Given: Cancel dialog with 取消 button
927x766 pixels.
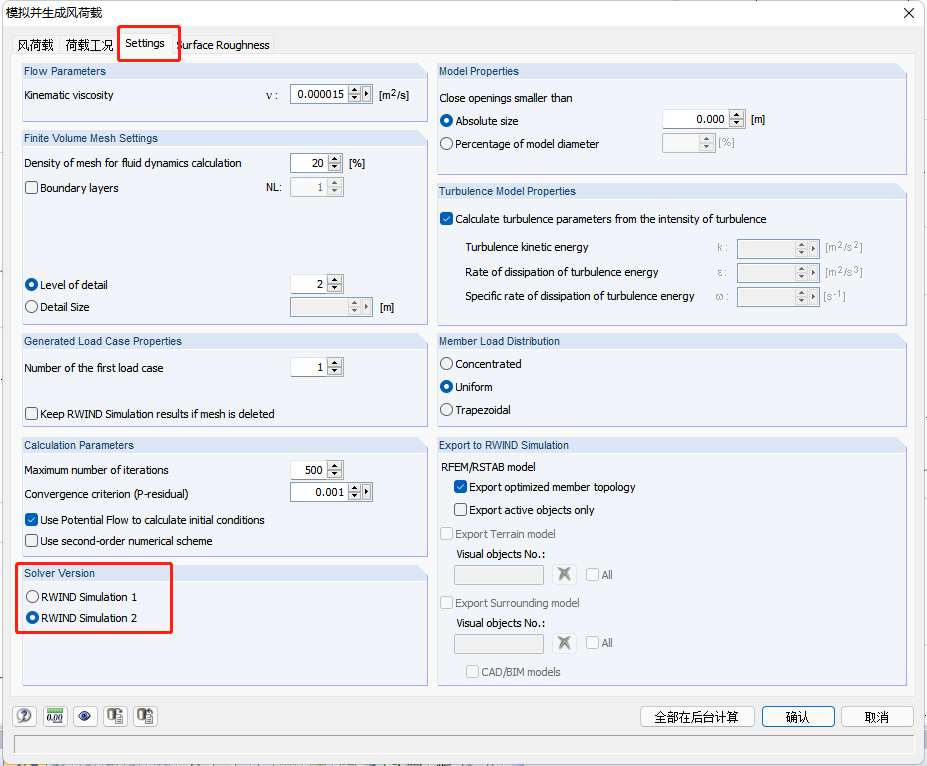Looking at the screenshot, I should pyautogui.click(x=877, y=717).
